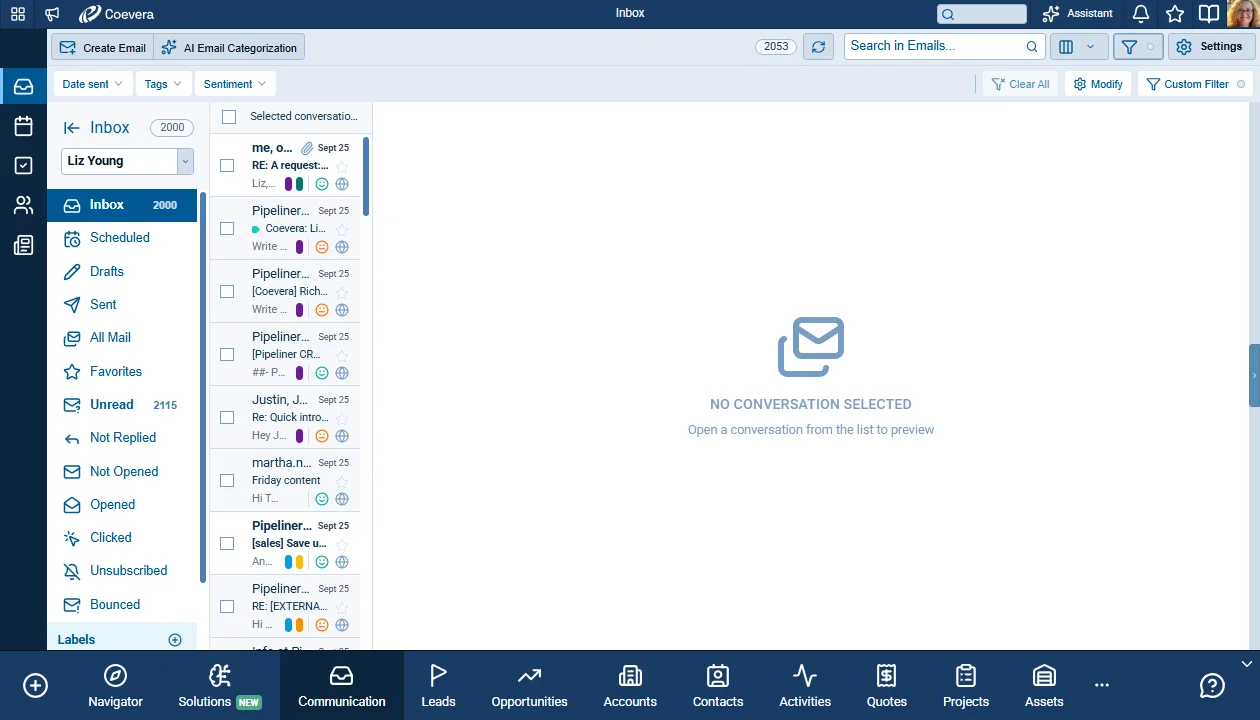Open the user profile avatar
This screenshot has height=720, width=1260.
[1243, 14]
